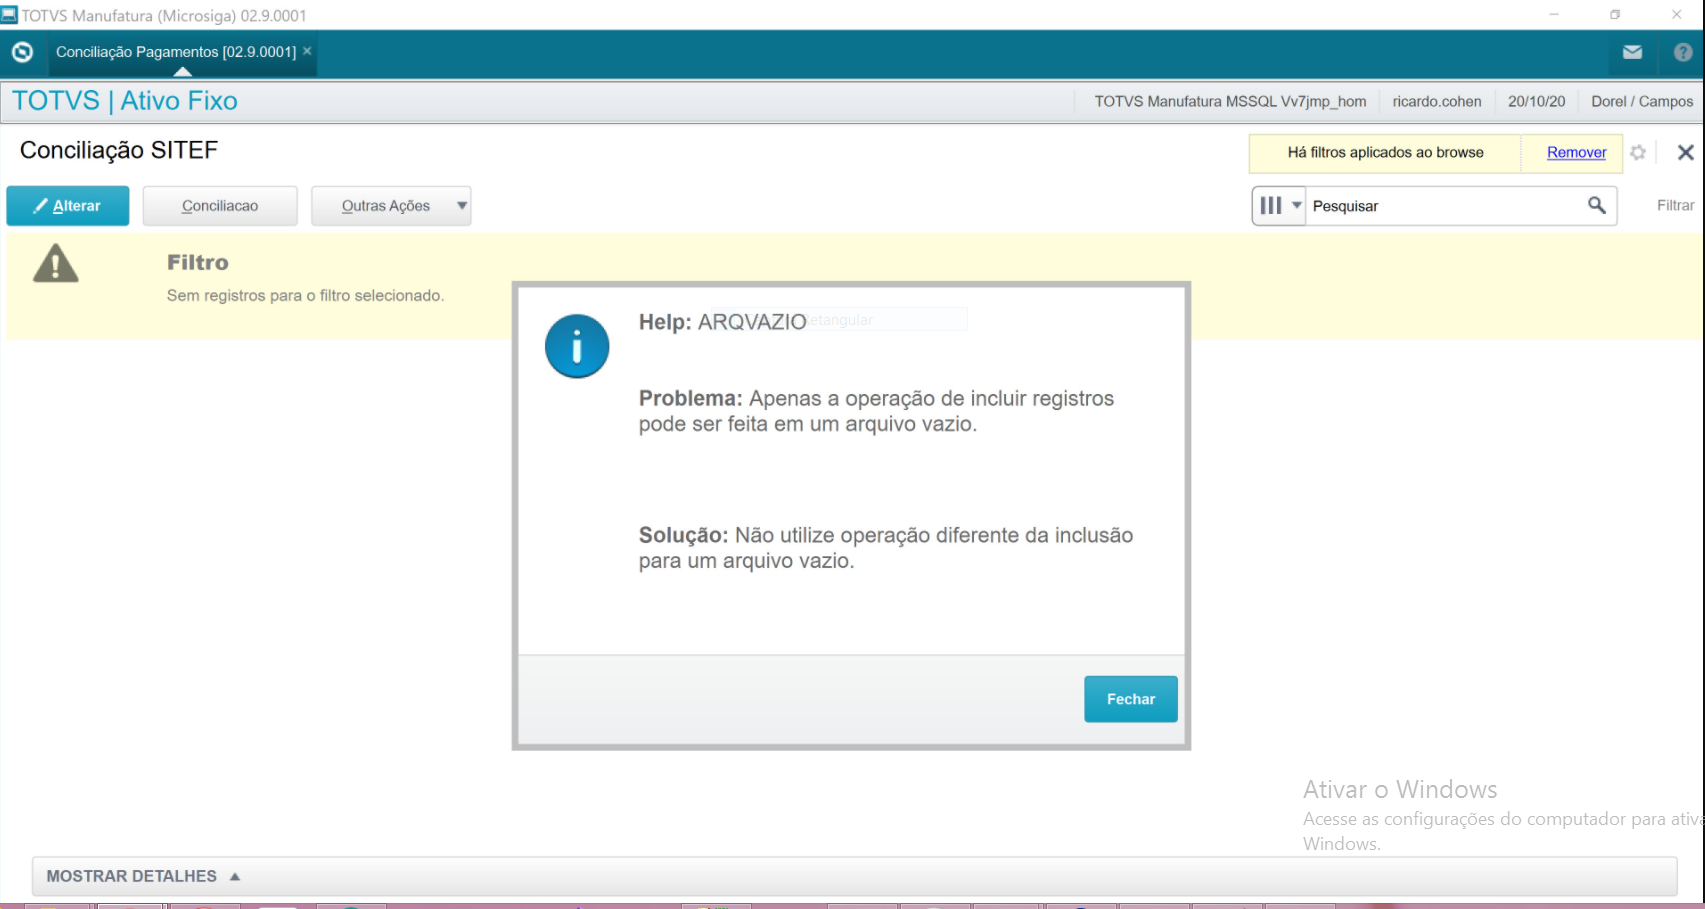Click the Pesquisar search field
The width and height of the screenshot is (1705, 909).
[1445, 206]
